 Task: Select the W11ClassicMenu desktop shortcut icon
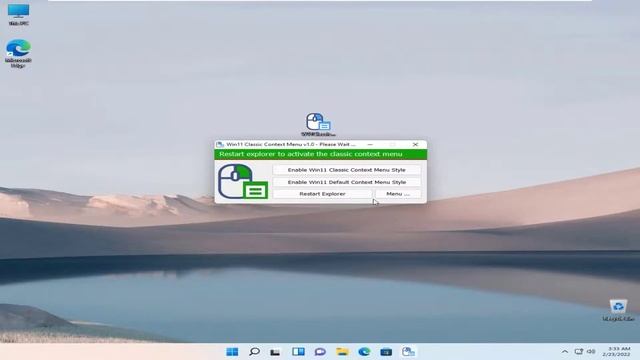[318, 124]
